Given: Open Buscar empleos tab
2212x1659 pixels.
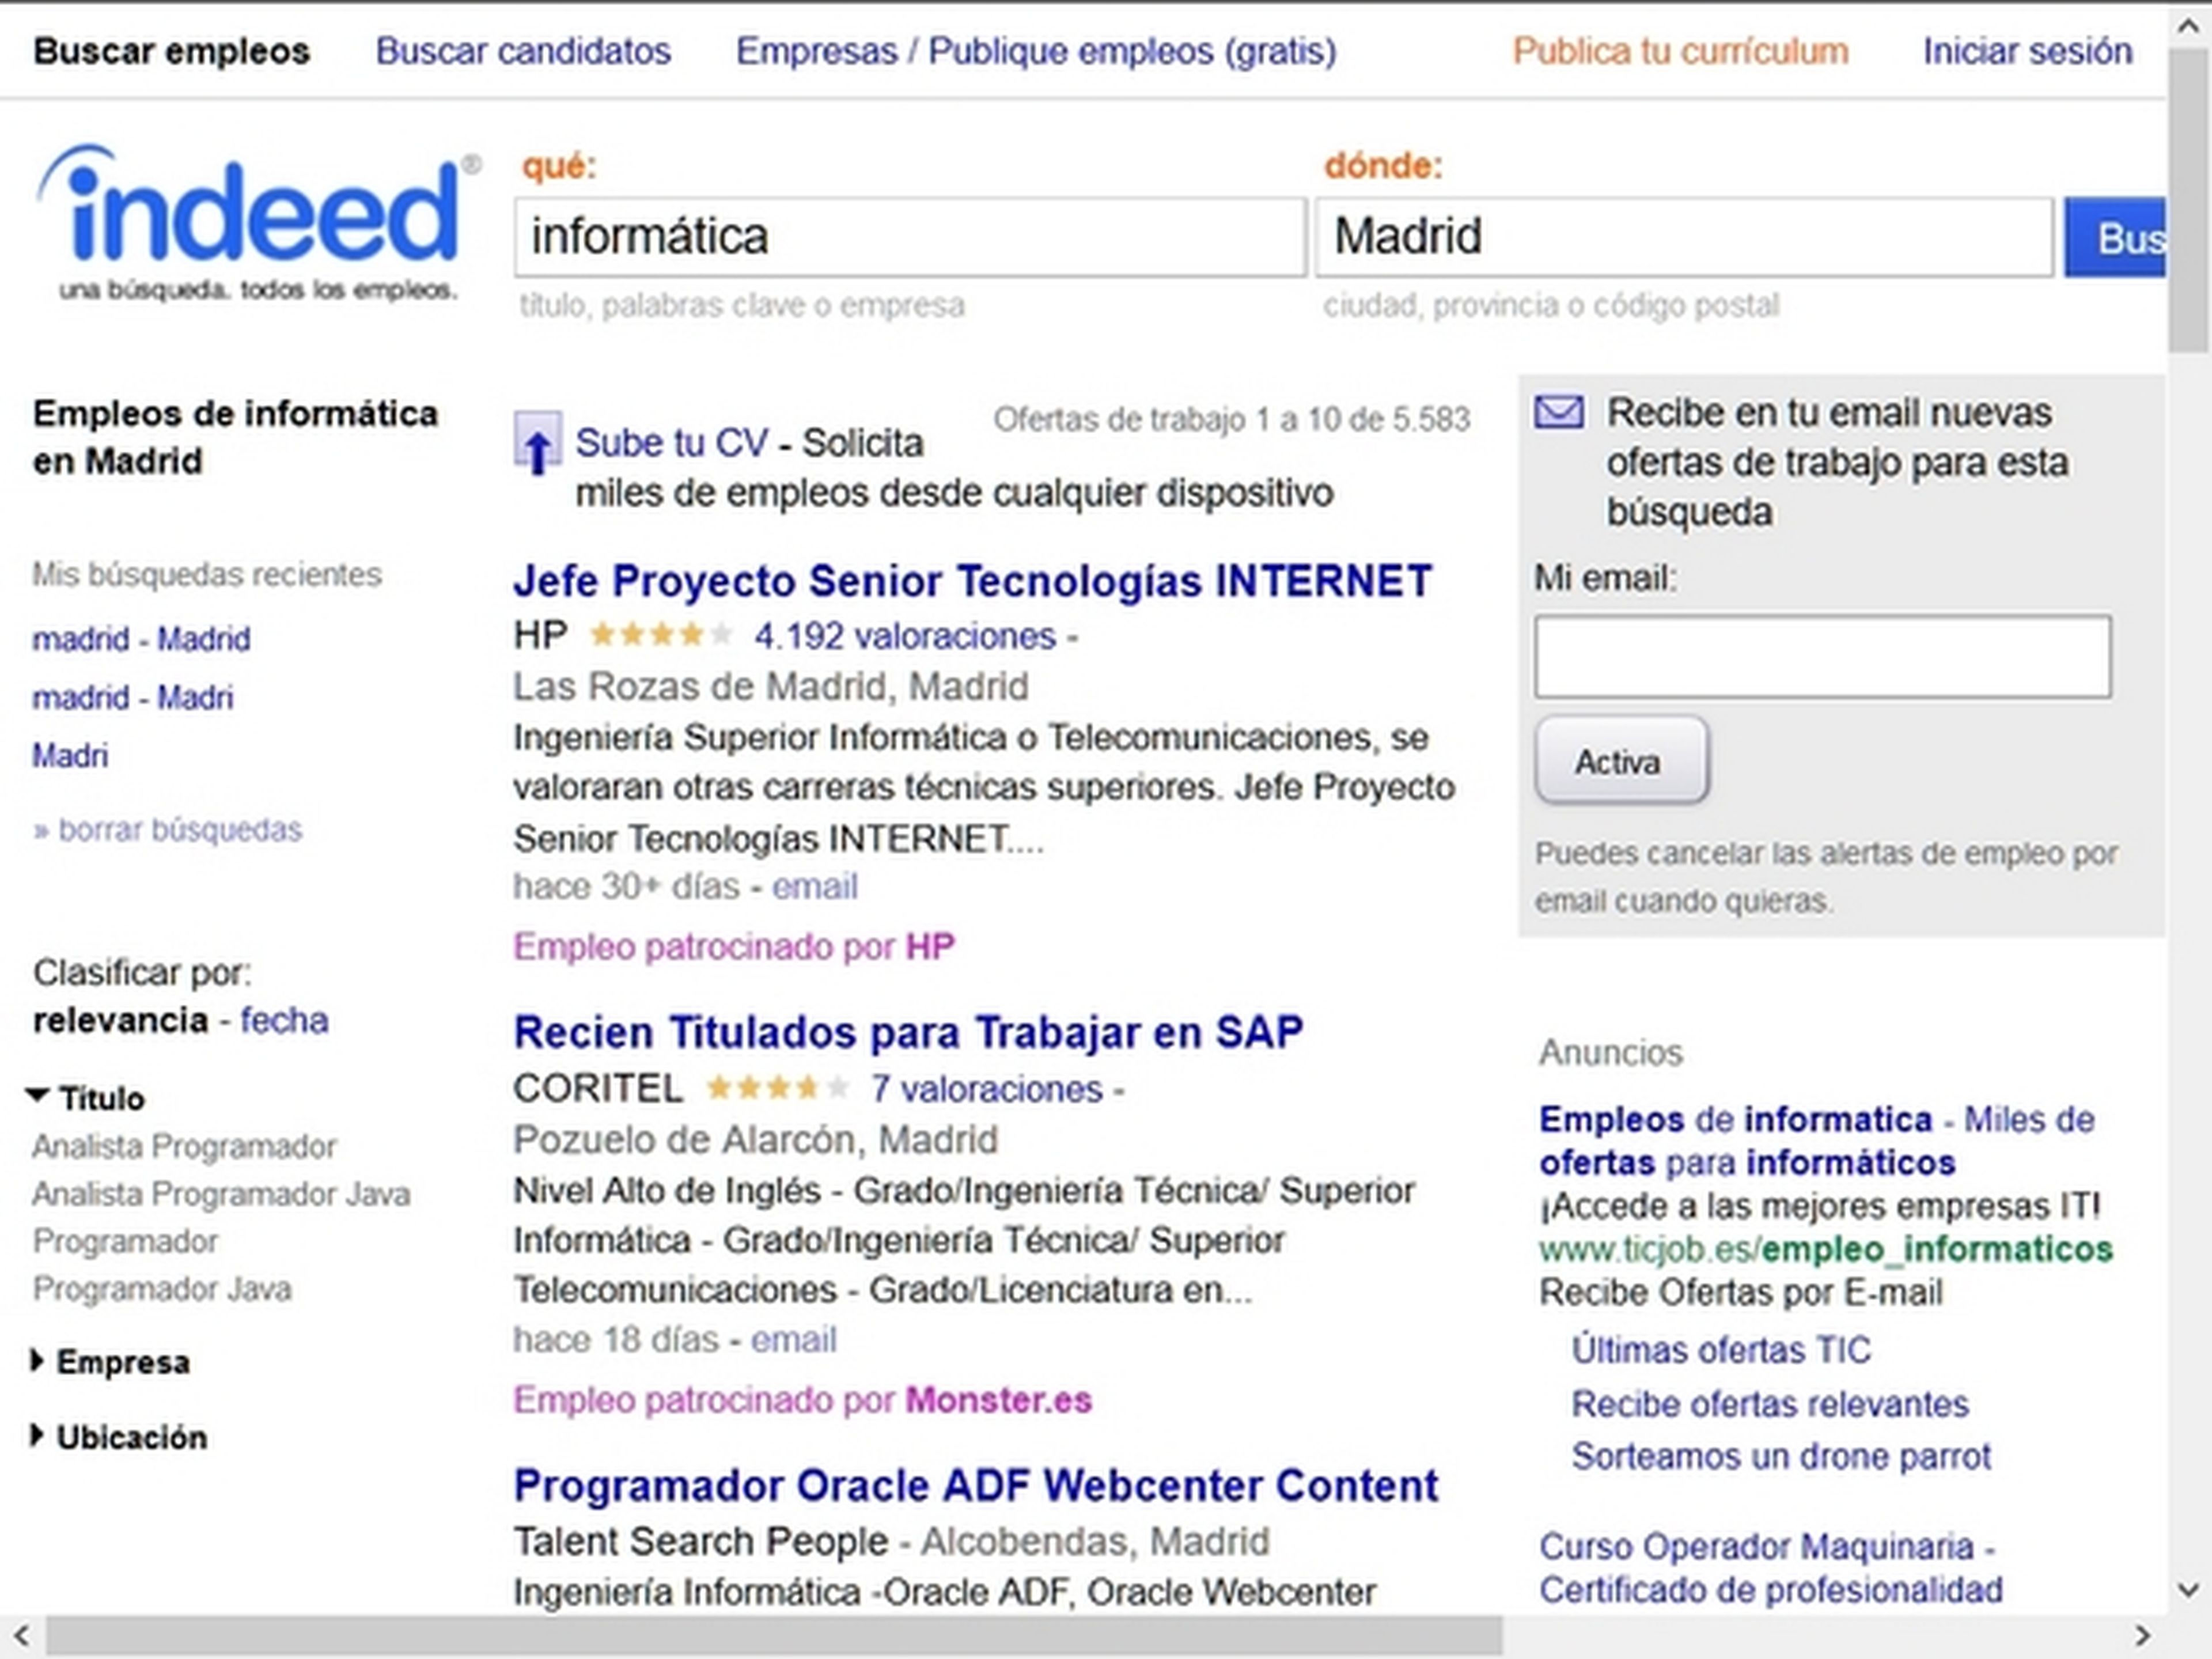Looking at the screenshot, I should click(172, 51).
